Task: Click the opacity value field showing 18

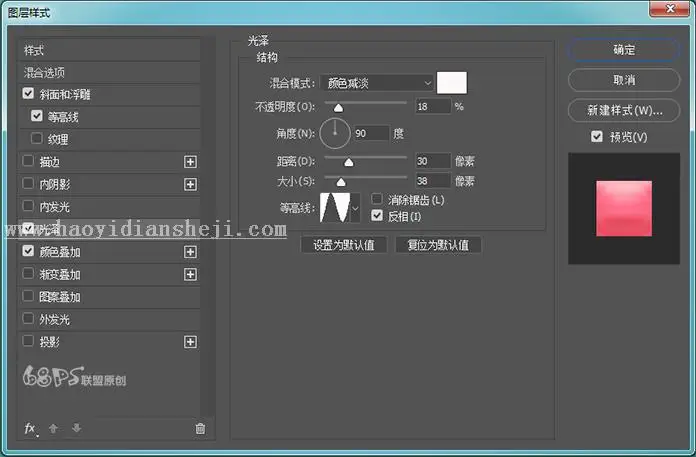Action: pyautogui.click(x=433, y=106)
